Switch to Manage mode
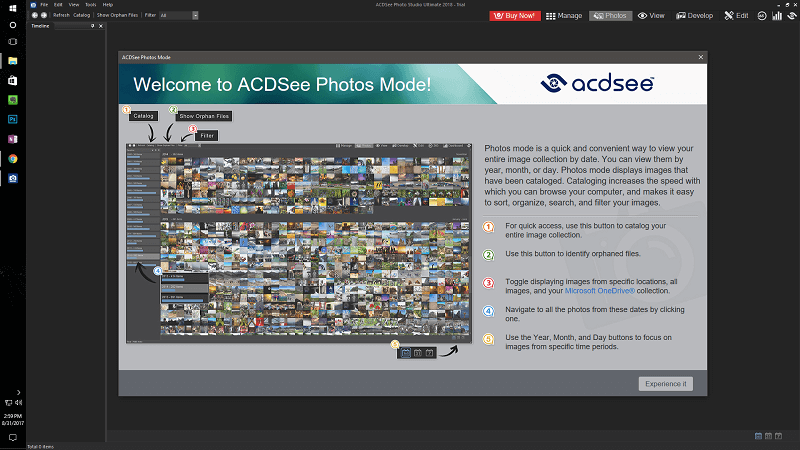800x450 pixels. (564, 16)
